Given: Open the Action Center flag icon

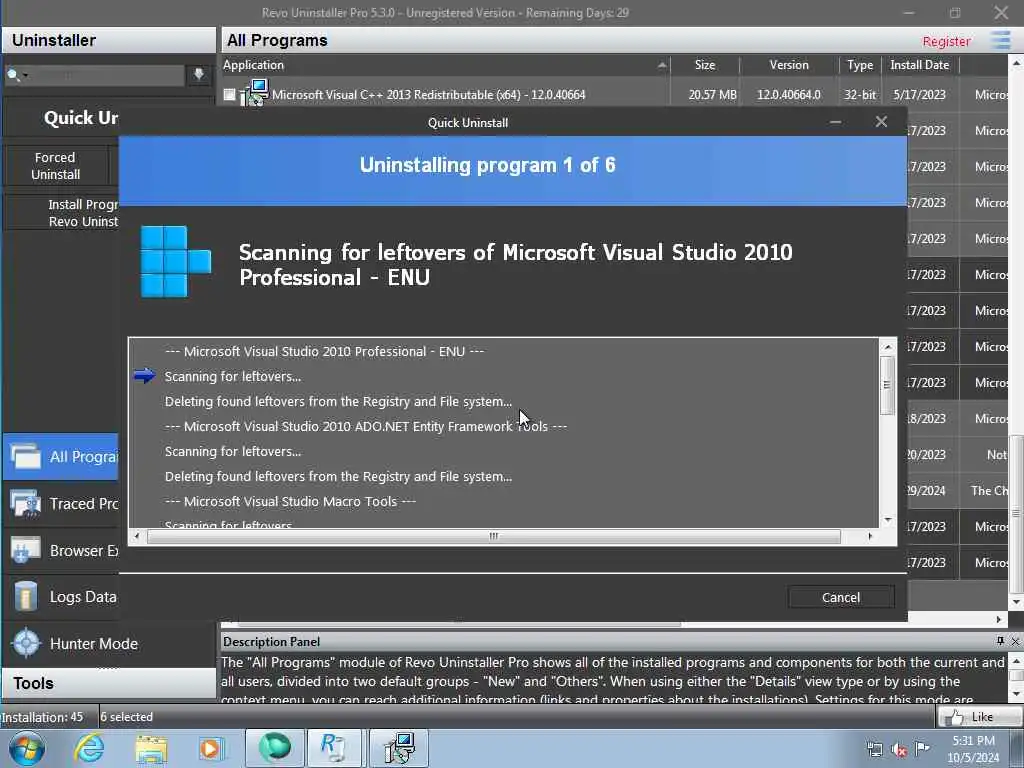Looking at the screenshot, I should click(922, 749).
